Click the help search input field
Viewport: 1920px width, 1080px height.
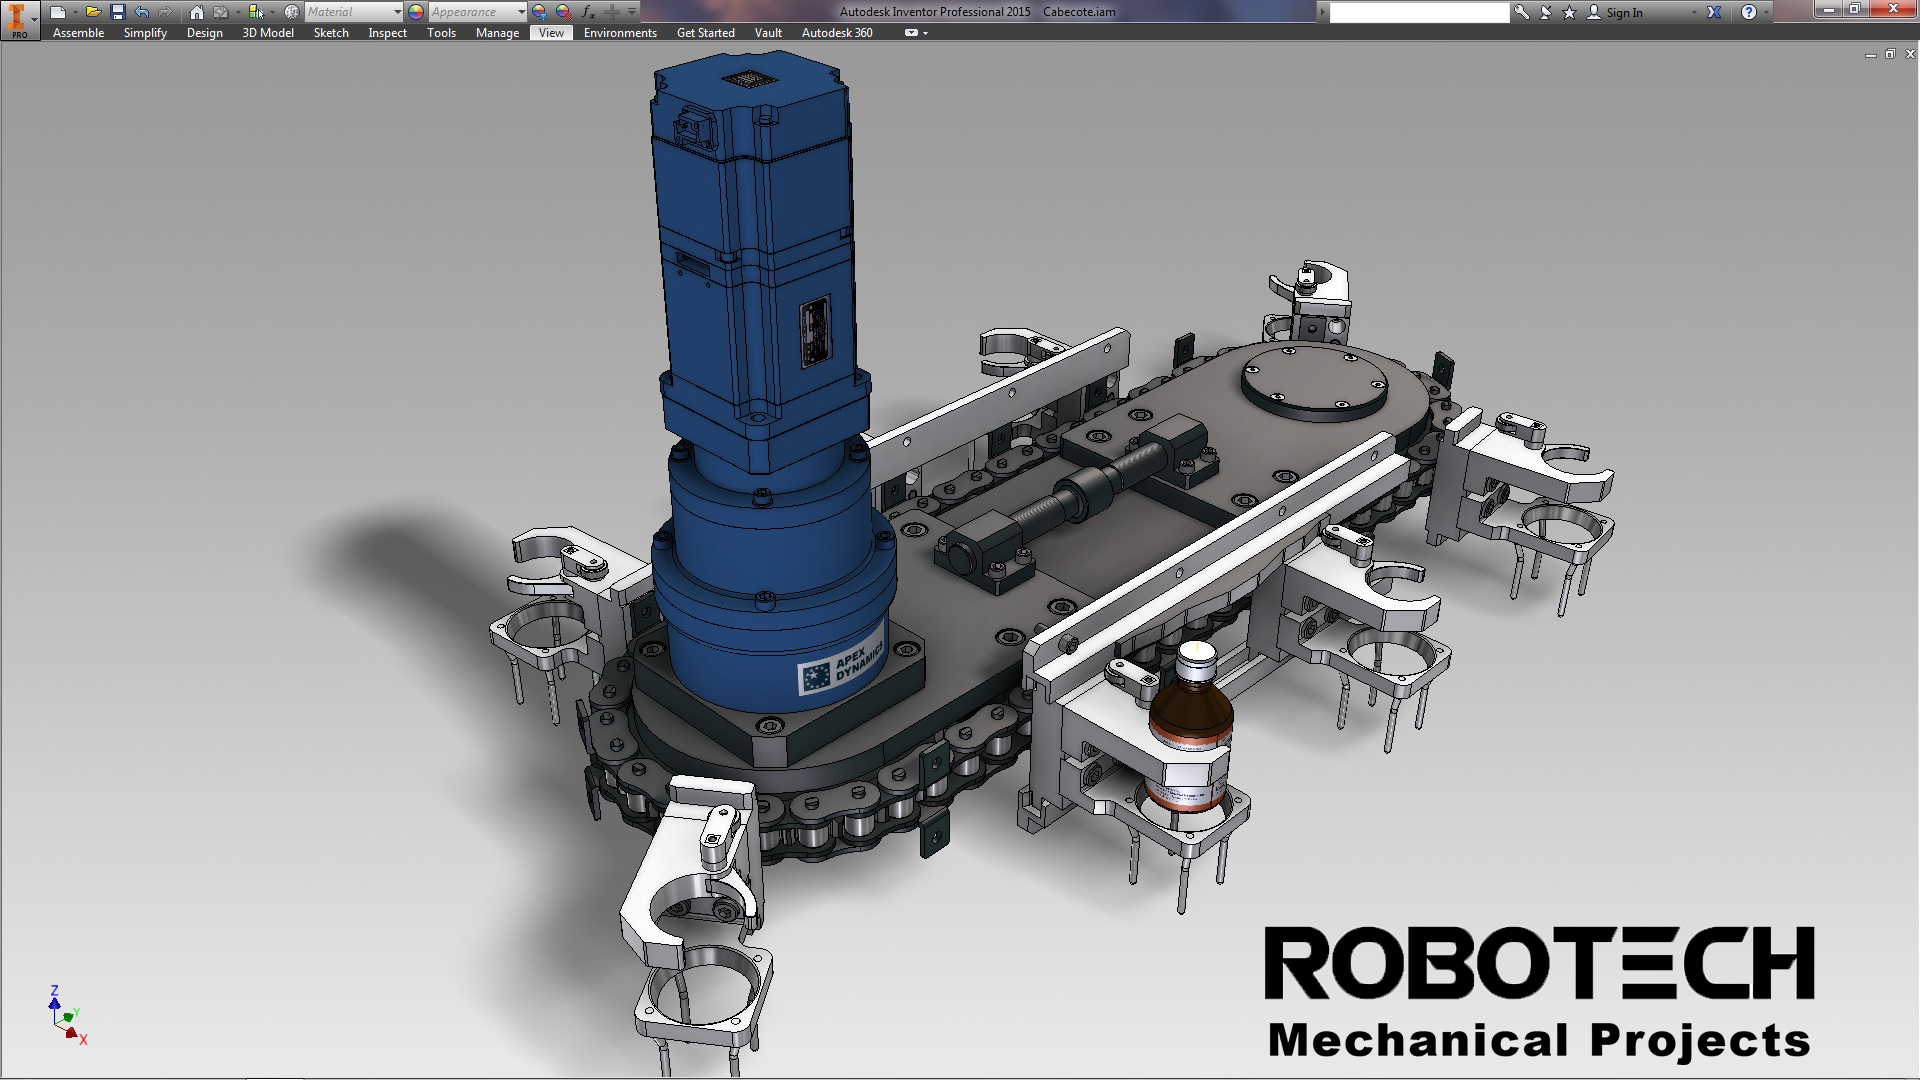1419,12
